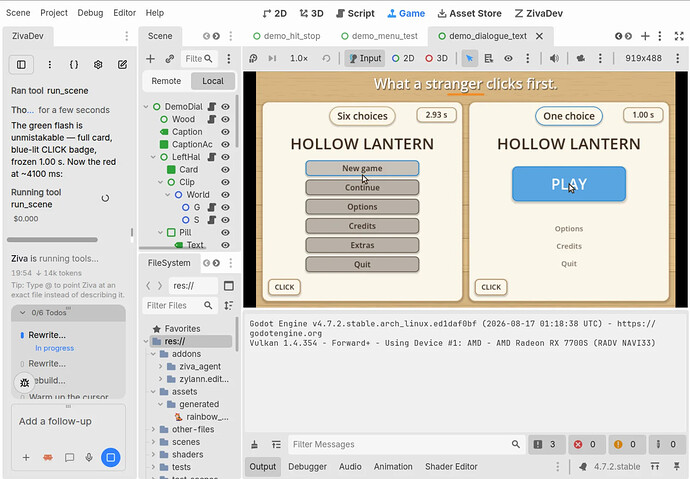This screenshot has height=479, width=690.
Task: Toggle the errors filter in Output panel
Action: click(x=587, y=444)
